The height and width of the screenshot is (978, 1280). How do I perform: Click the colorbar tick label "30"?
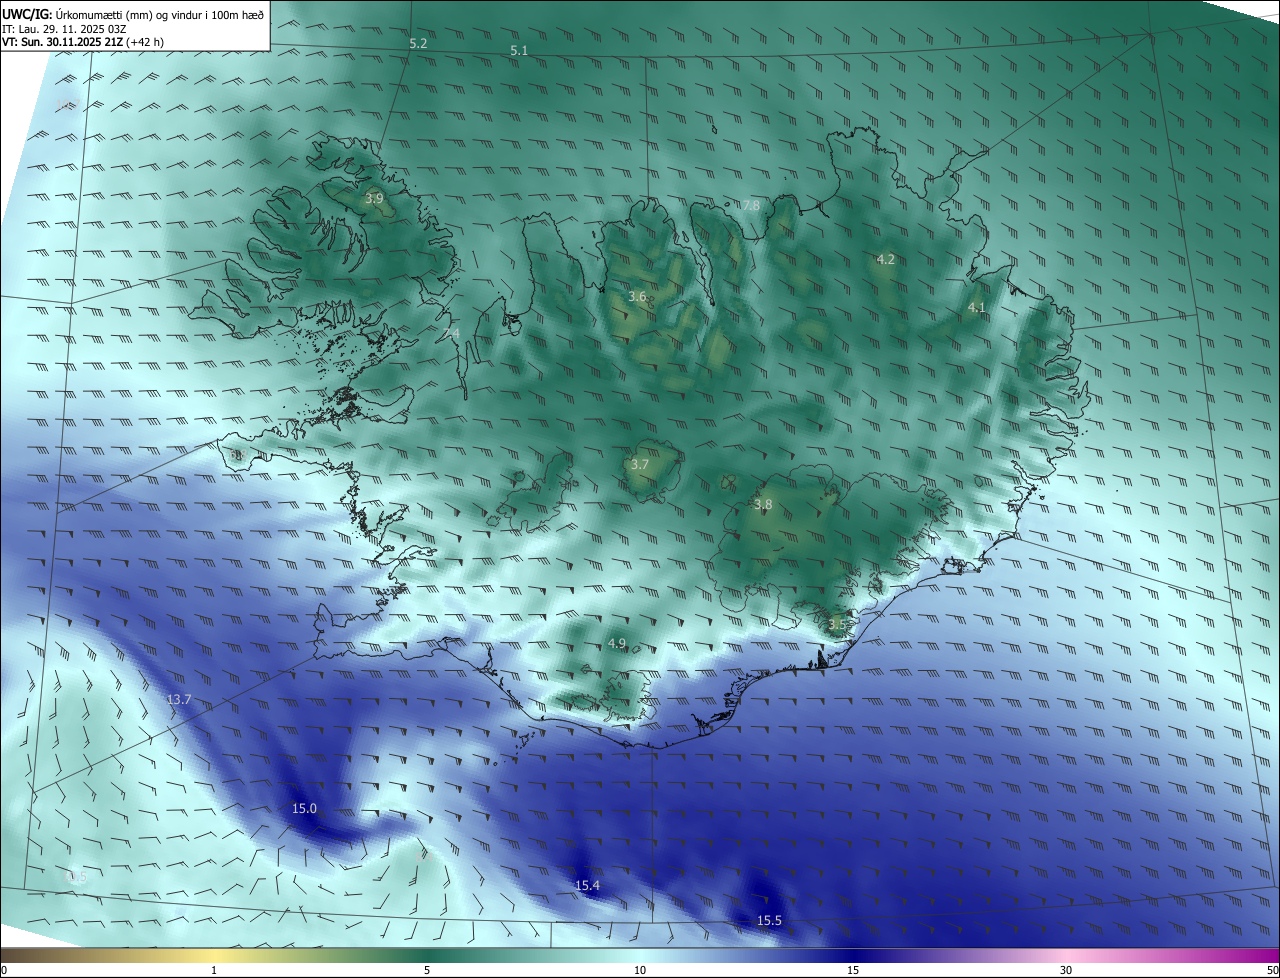(x=1066, y=970)
